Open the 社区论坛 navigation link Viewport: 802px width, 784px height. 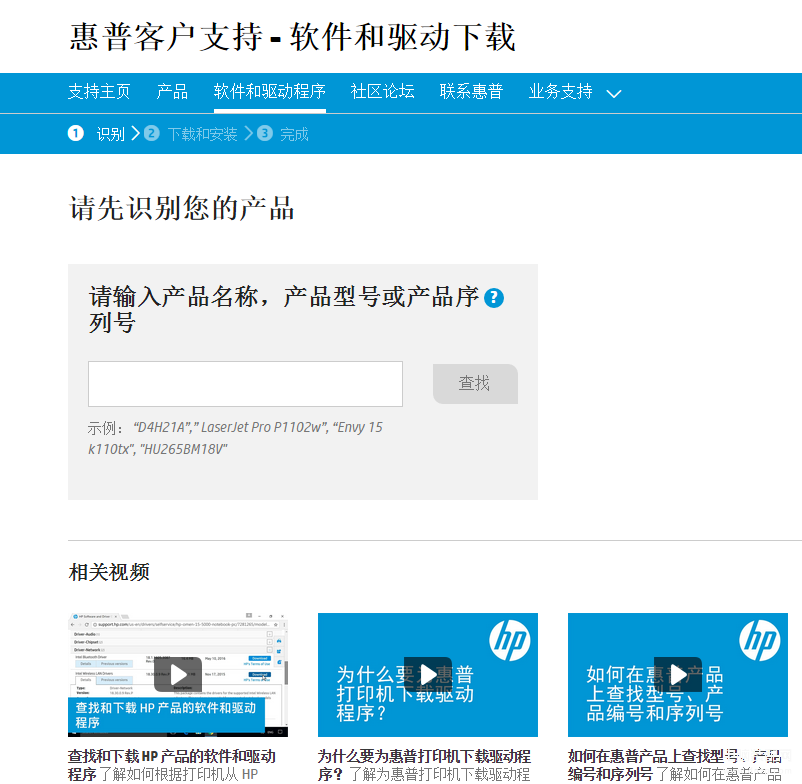point(383,92)
